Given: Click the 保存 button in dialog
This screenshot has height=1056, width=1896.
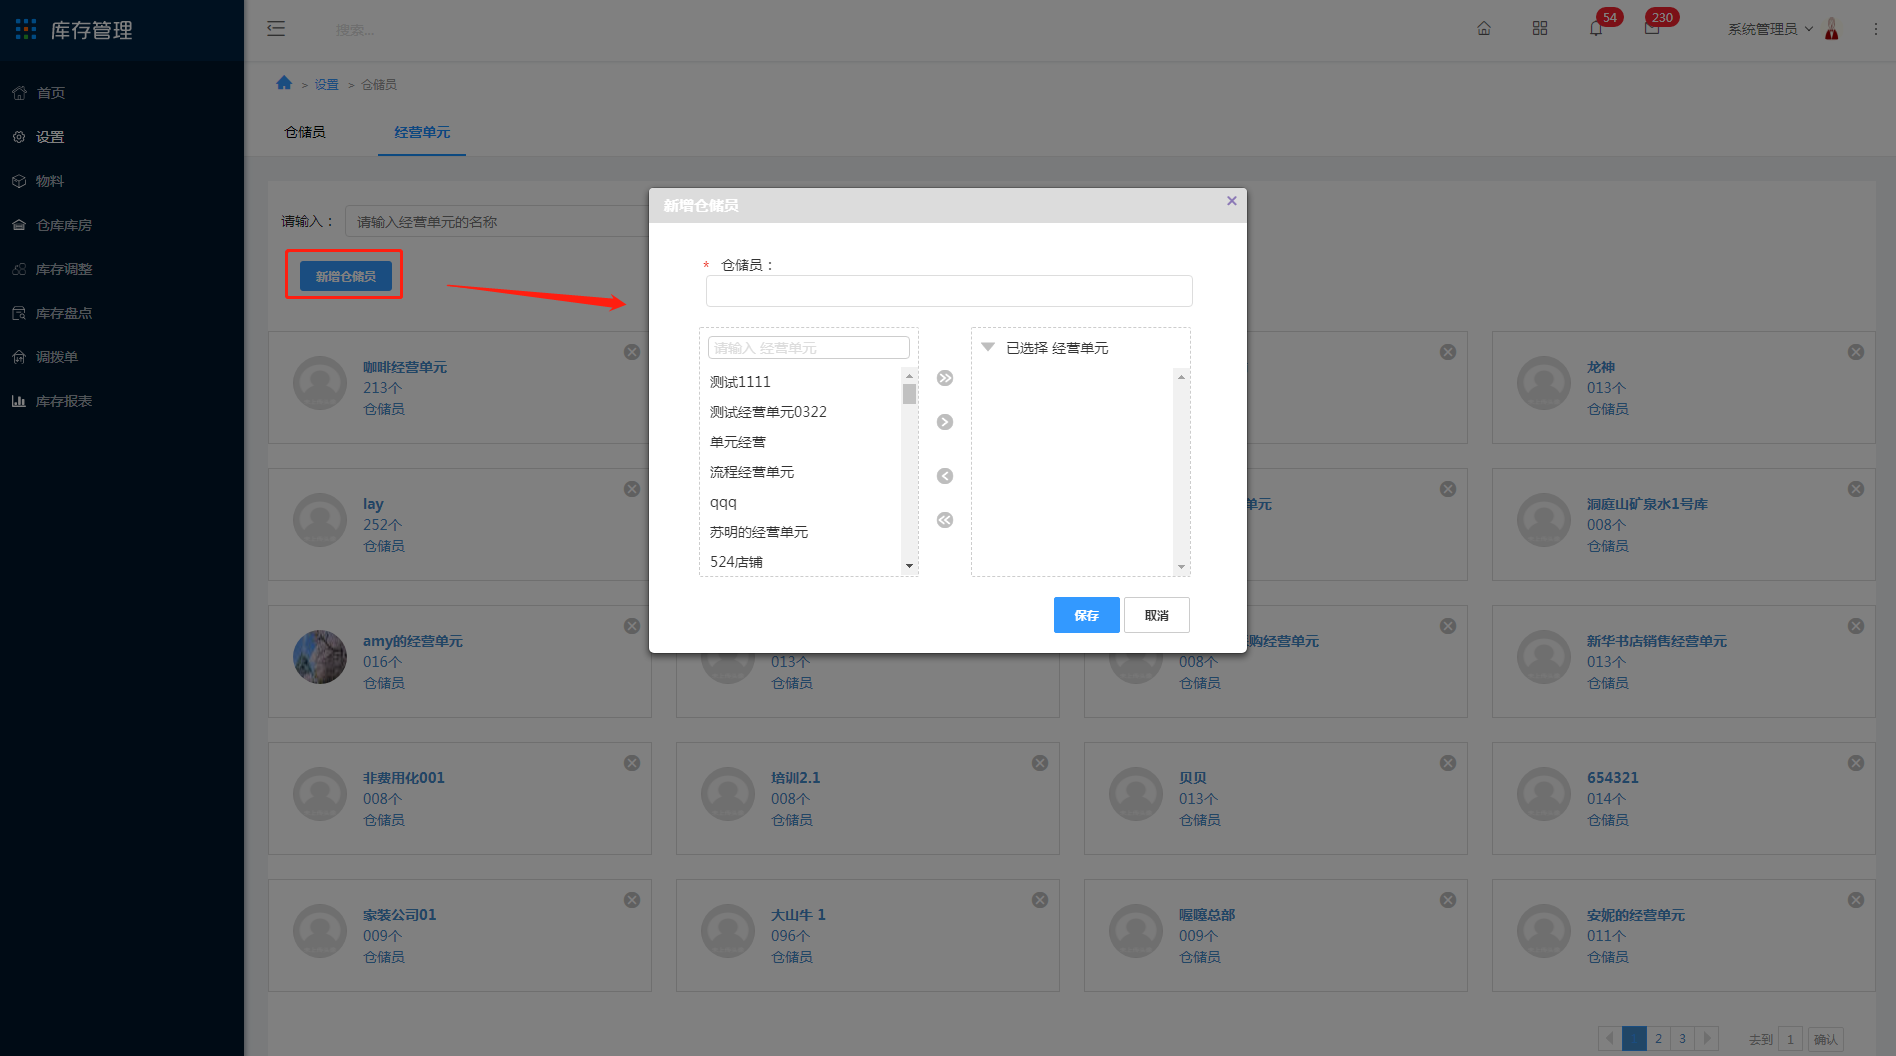Looking at the screenshot, I should [1086, 615].
